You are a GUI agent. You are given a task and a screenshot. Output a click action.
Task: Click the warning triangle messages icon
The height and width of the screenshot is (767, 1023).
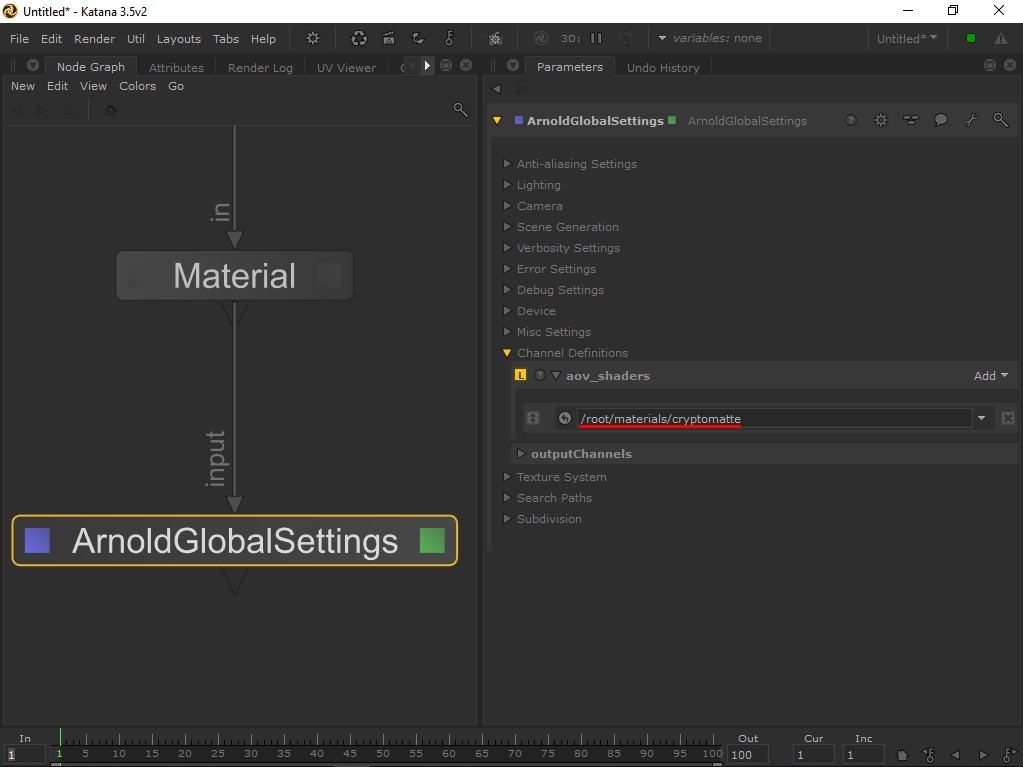(x=1001, y=38)
